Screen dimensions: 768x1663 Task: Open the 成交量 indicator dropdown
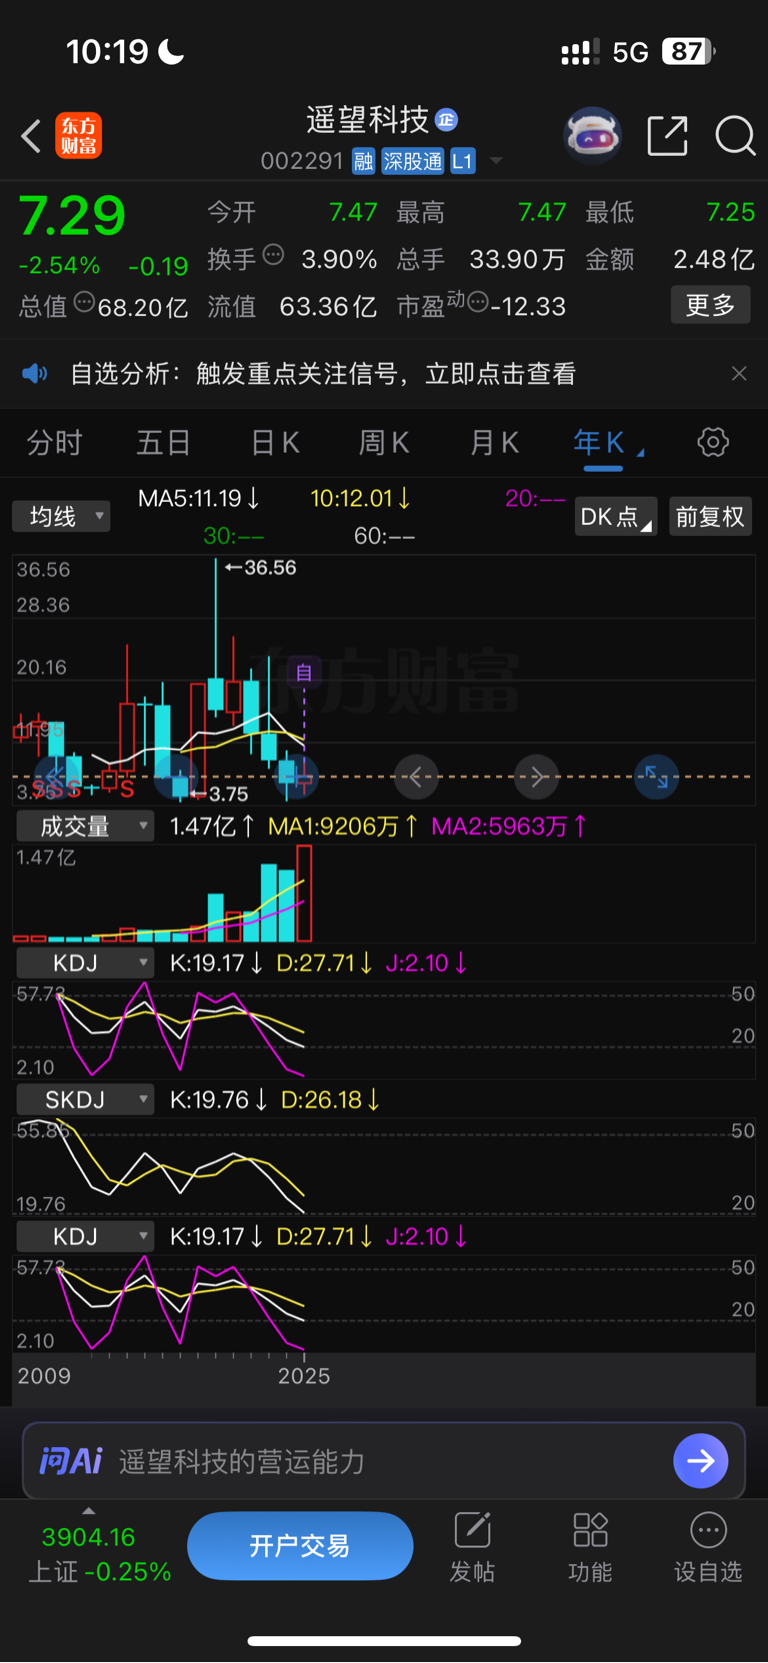(85, 826)
